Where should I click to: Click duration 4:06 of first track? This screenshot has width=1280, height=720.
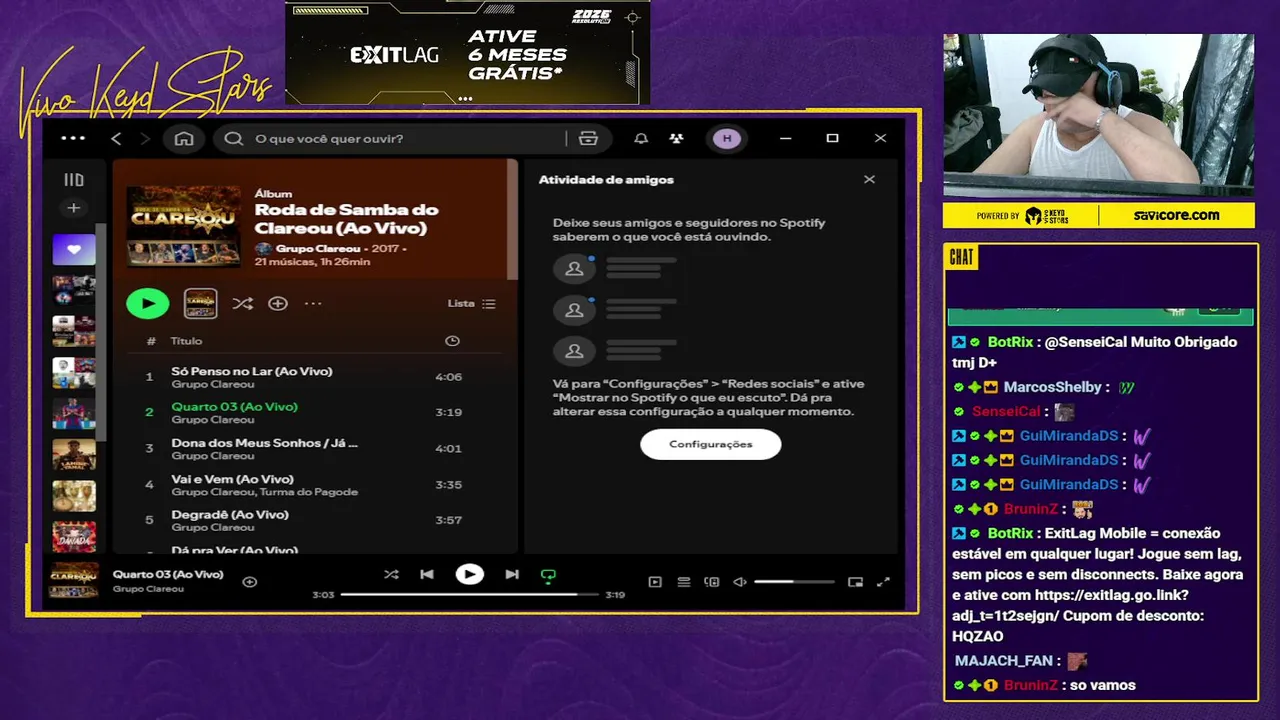448,377
